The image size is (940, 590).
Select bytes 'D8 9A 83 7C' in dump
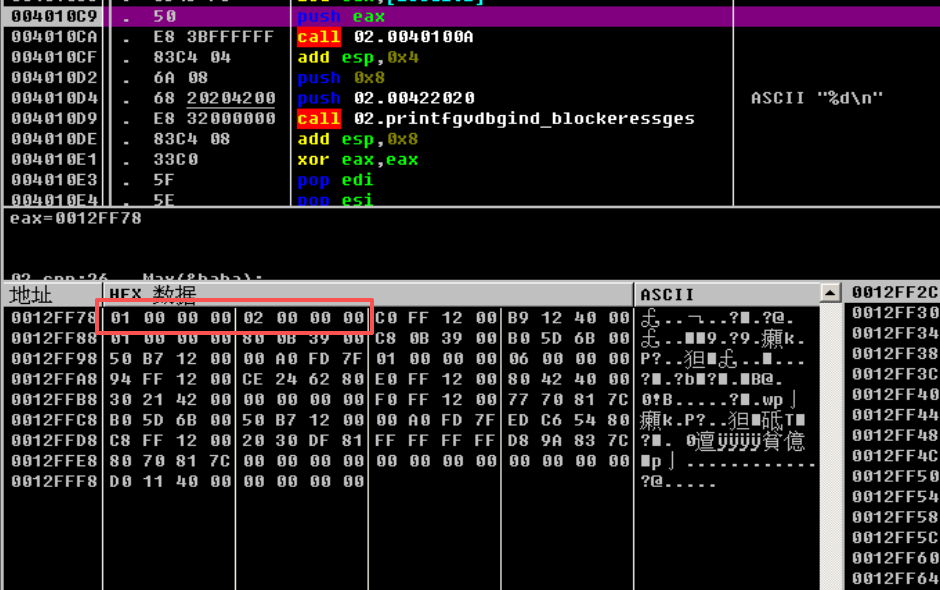(x=568, y=440)
